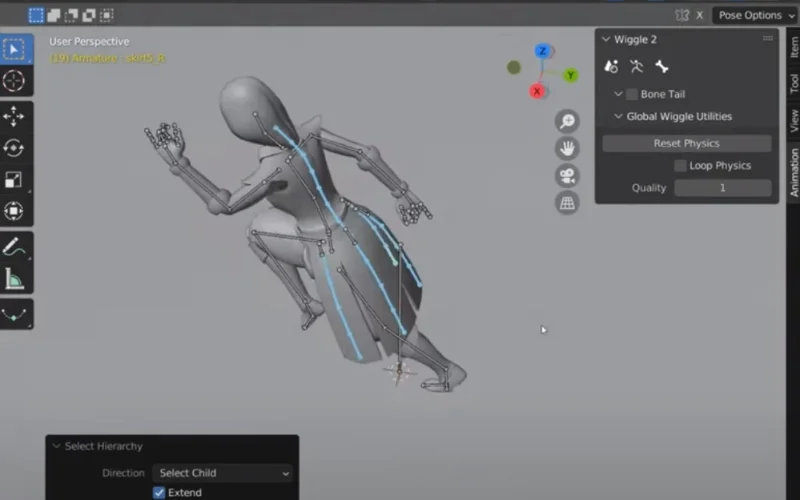Enable the Bone Tail checkbox

[632, 94]
